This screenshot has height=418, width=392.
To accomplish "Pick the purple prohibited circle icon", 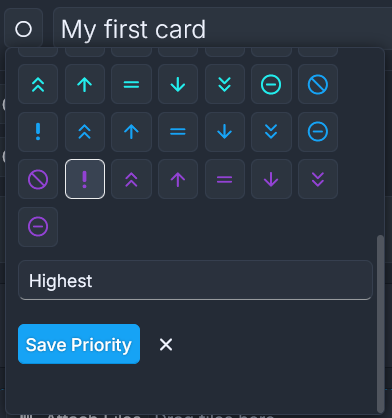I will tap(38, 179).
